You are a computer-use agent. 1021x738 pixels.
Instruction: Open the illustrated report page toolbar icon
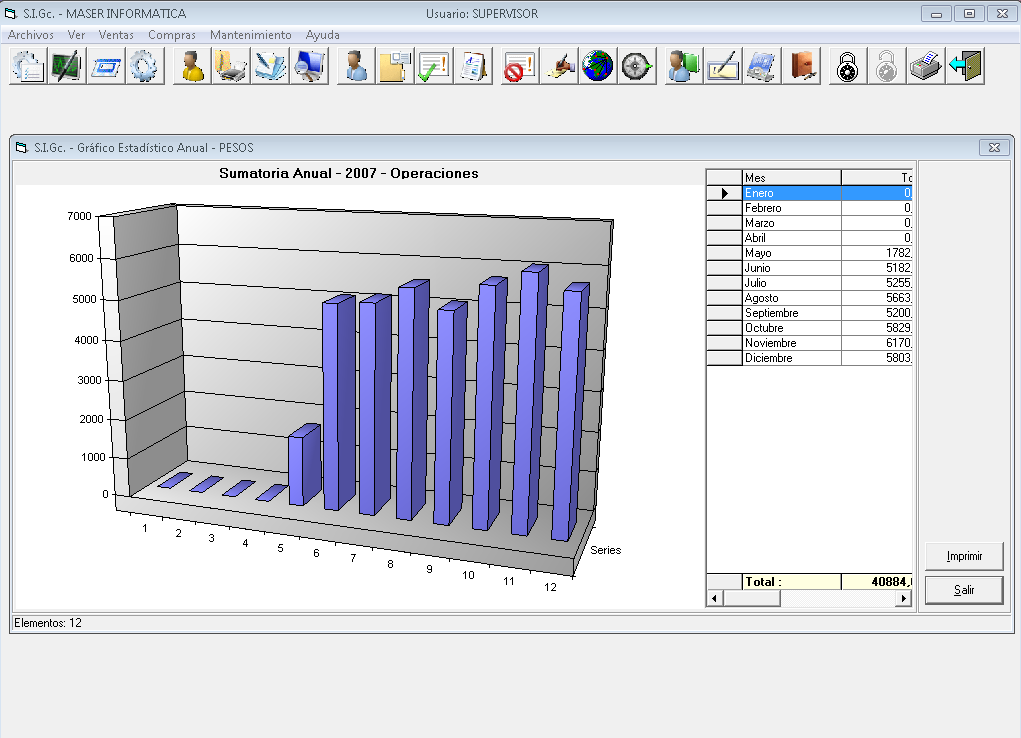click(473, 66)
